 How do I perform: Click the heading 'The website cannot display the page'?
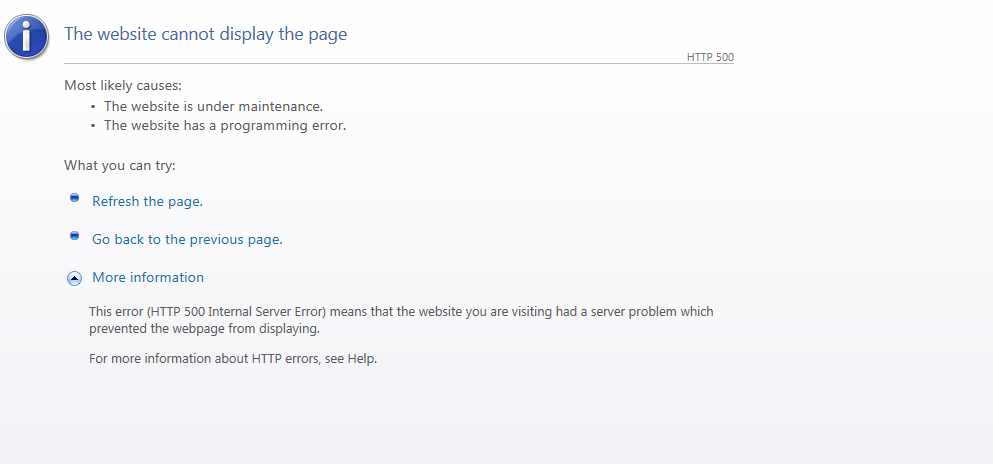[x=205, y=34]
